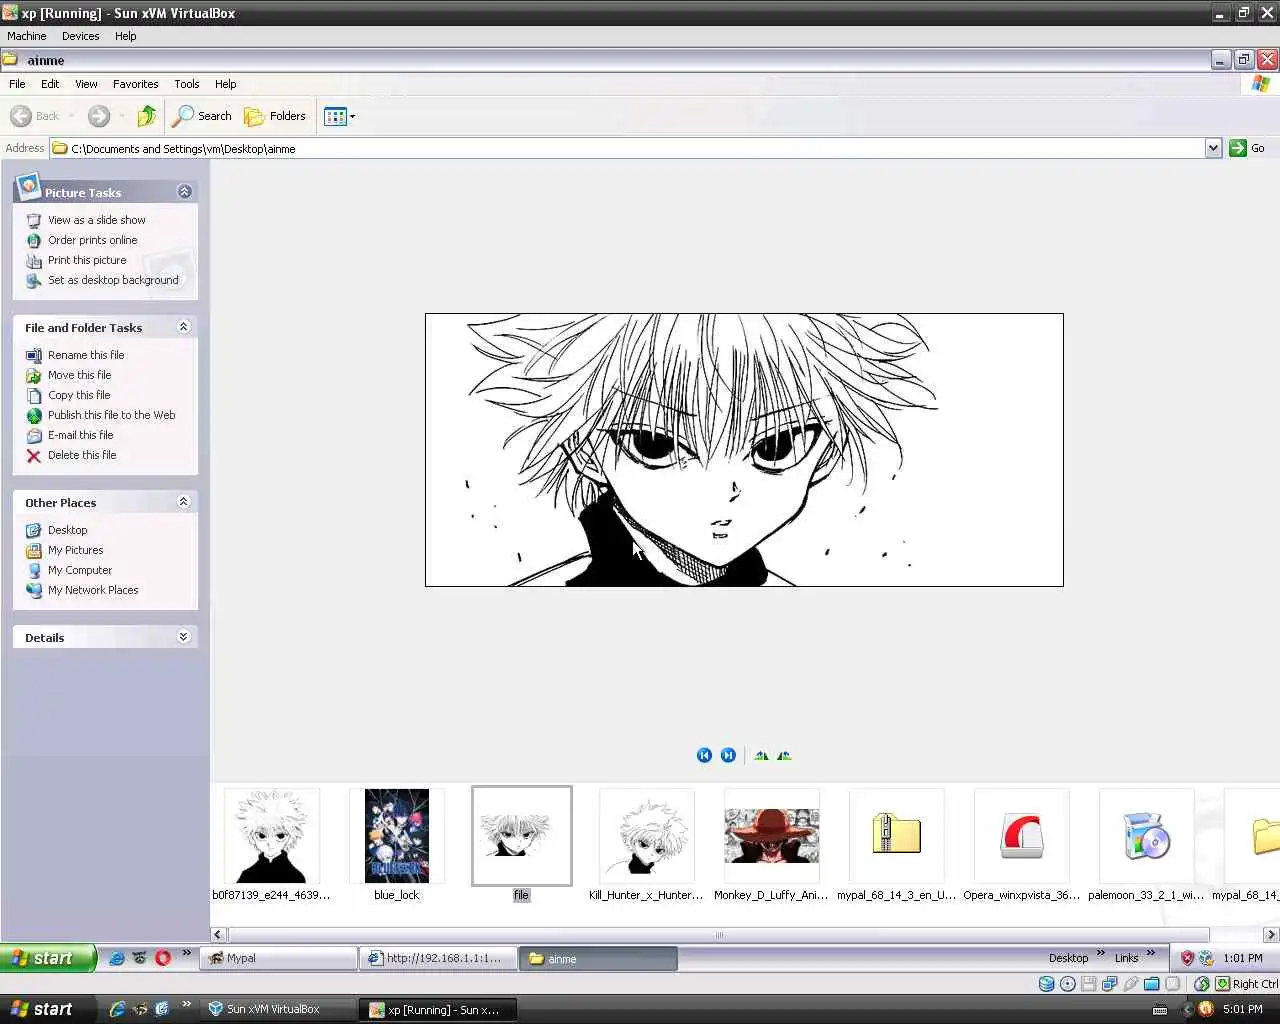1280x1024 pixels.
Task: Click E-mail this file
Action: pyautogui.click(x=81, y=435)
